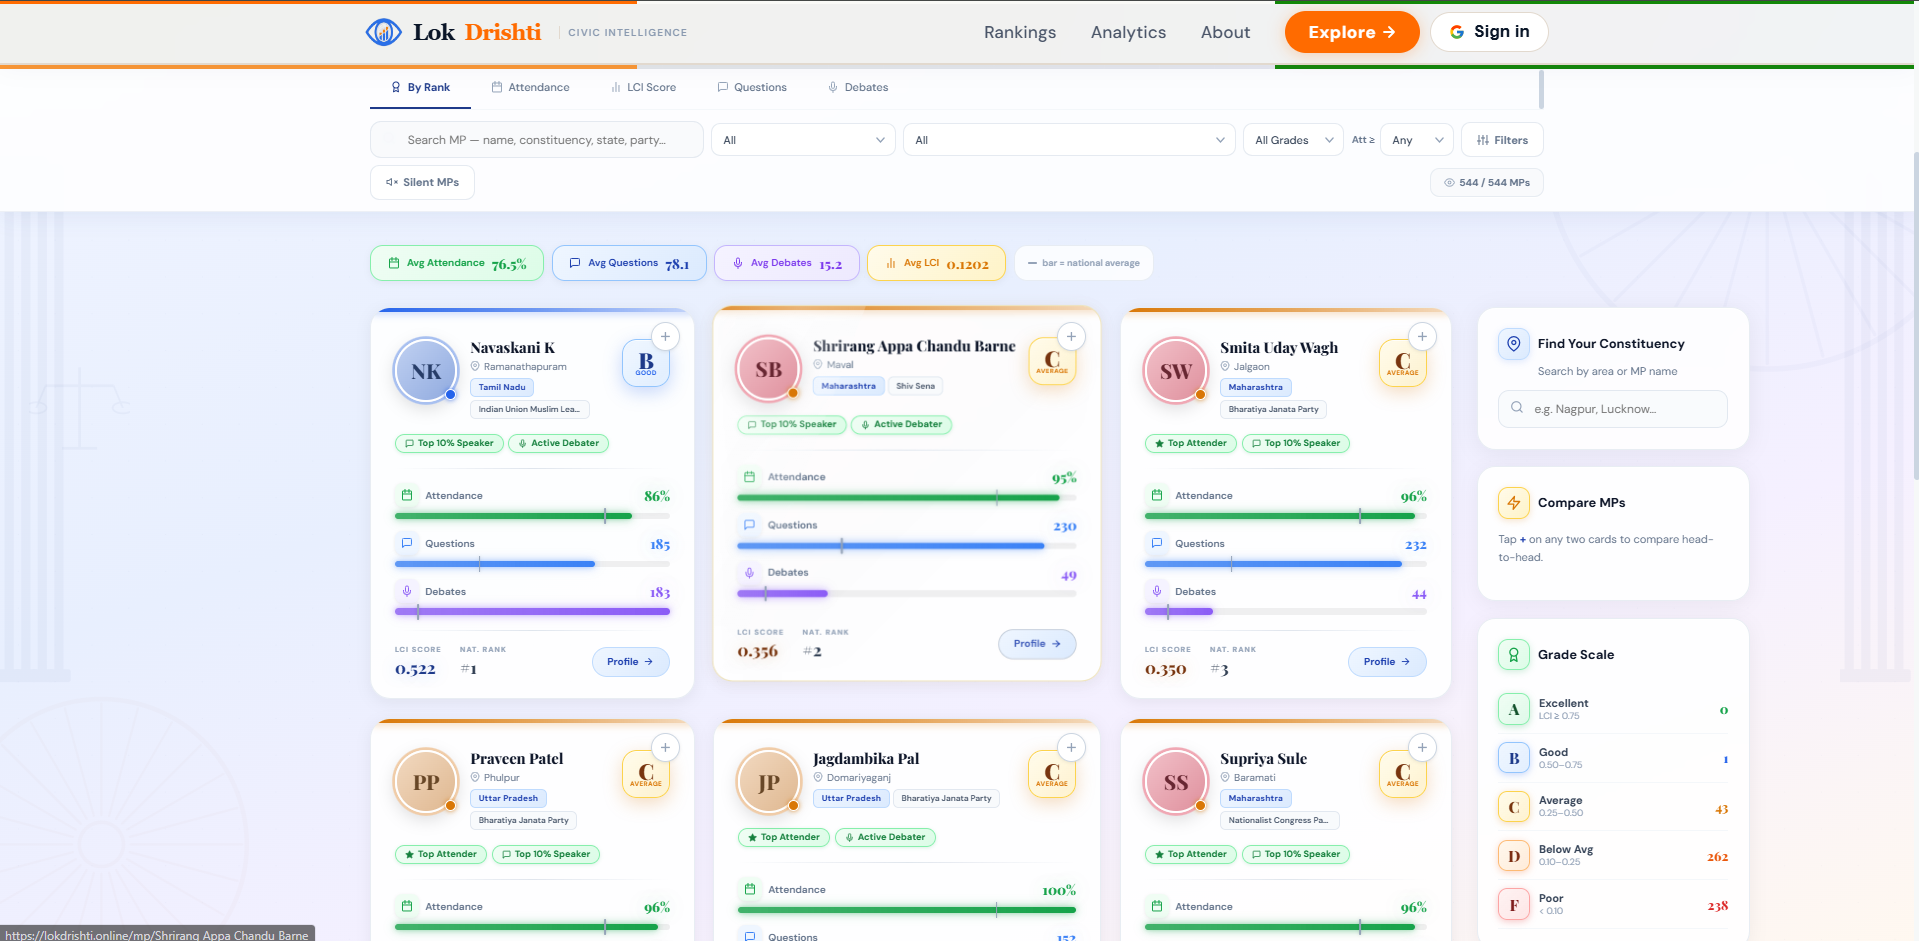Switch to the LCI Score tab
The image size is (1919, 941).
pyautogui.click(x=644, y=87)
